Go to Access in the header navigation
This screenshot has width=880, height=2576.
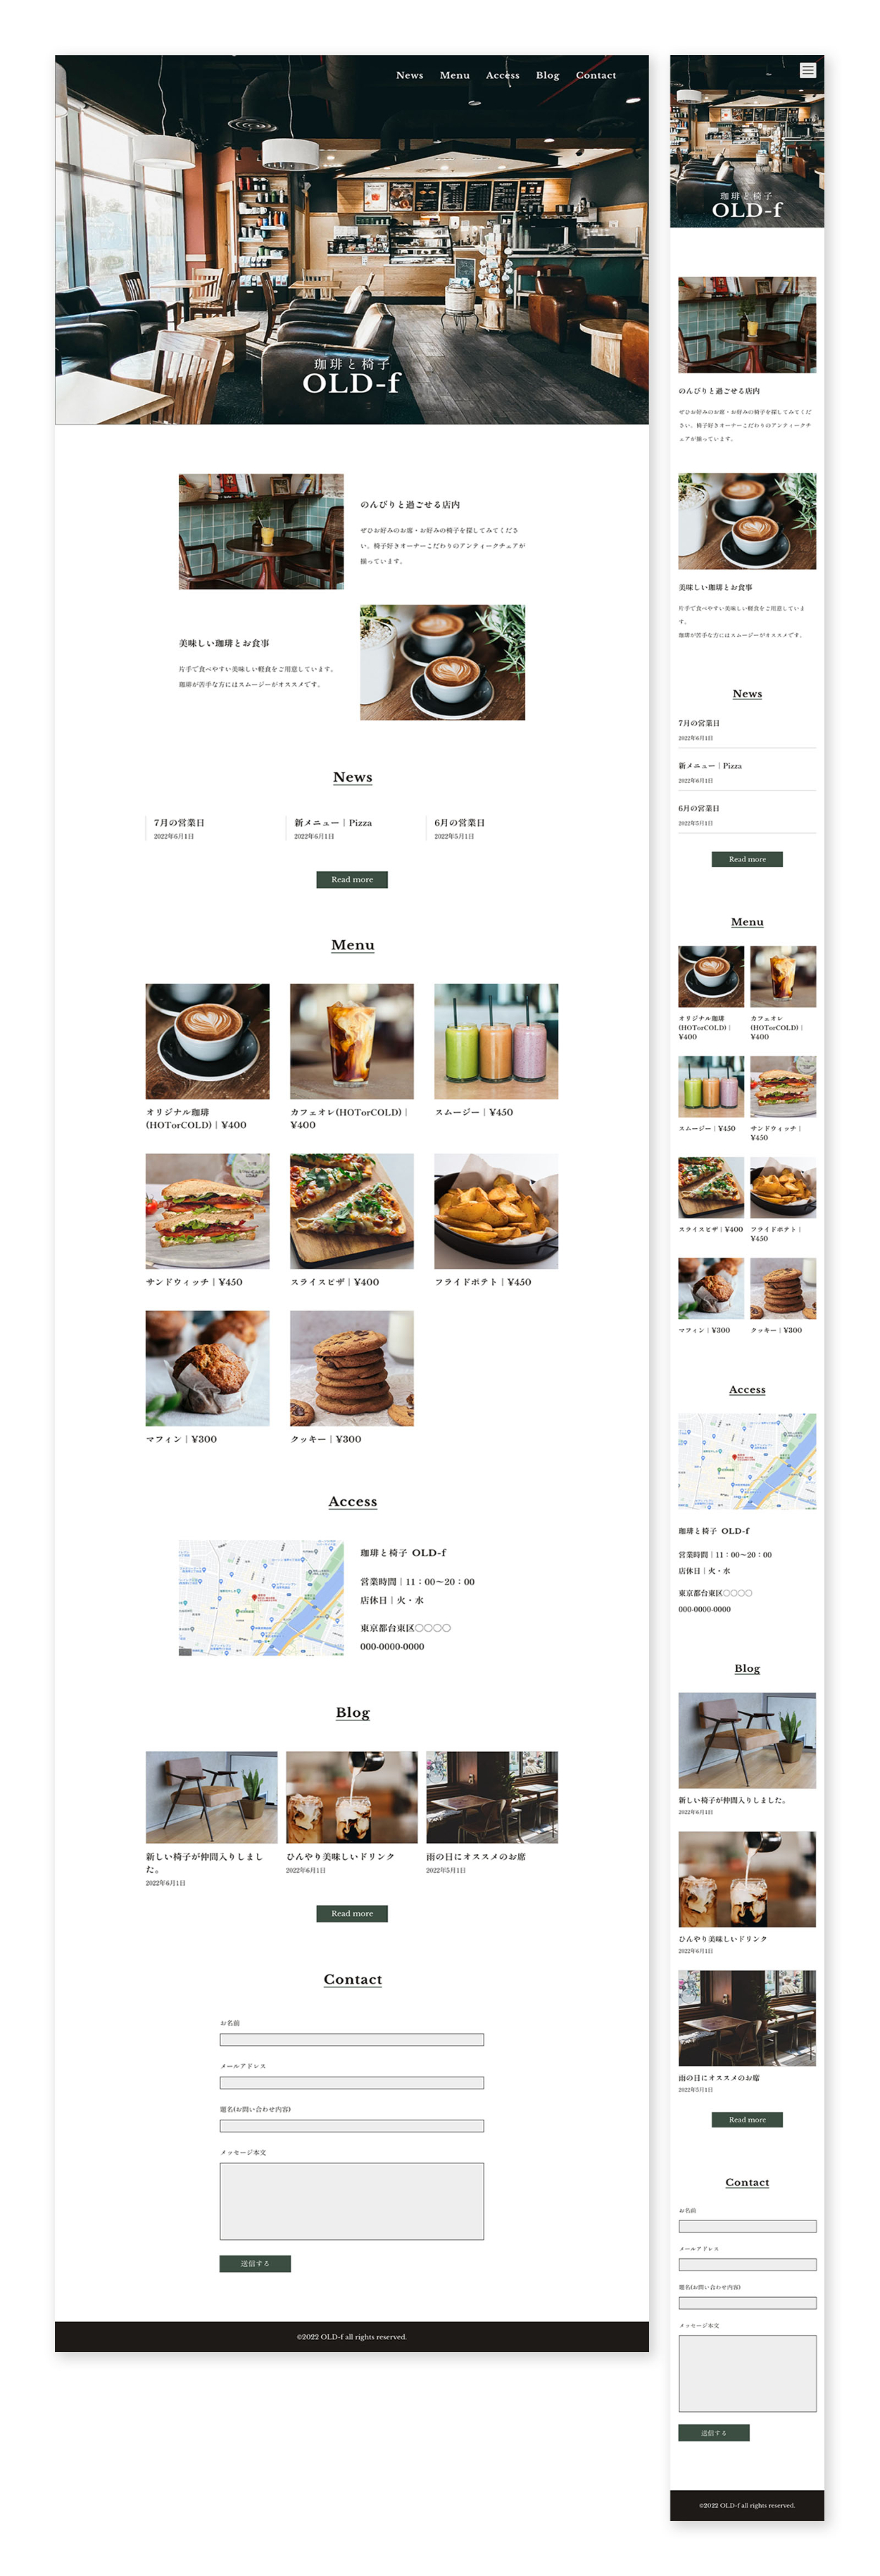click(x=502, y=76)
